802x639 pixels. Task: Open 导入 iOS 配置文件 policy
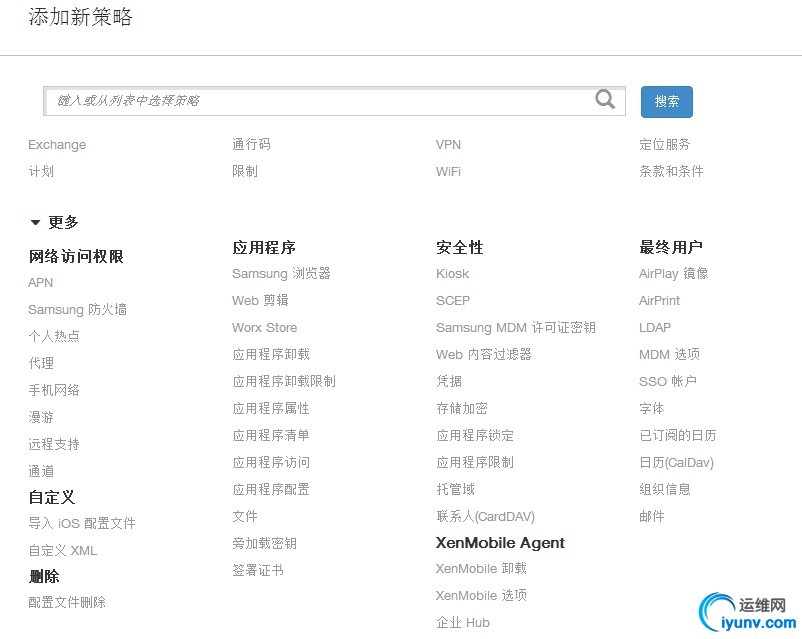(82, 523)
